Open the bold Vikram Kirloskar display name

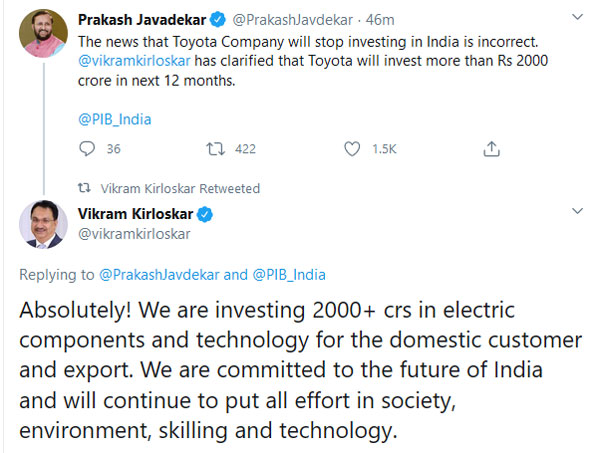(134, 214)
